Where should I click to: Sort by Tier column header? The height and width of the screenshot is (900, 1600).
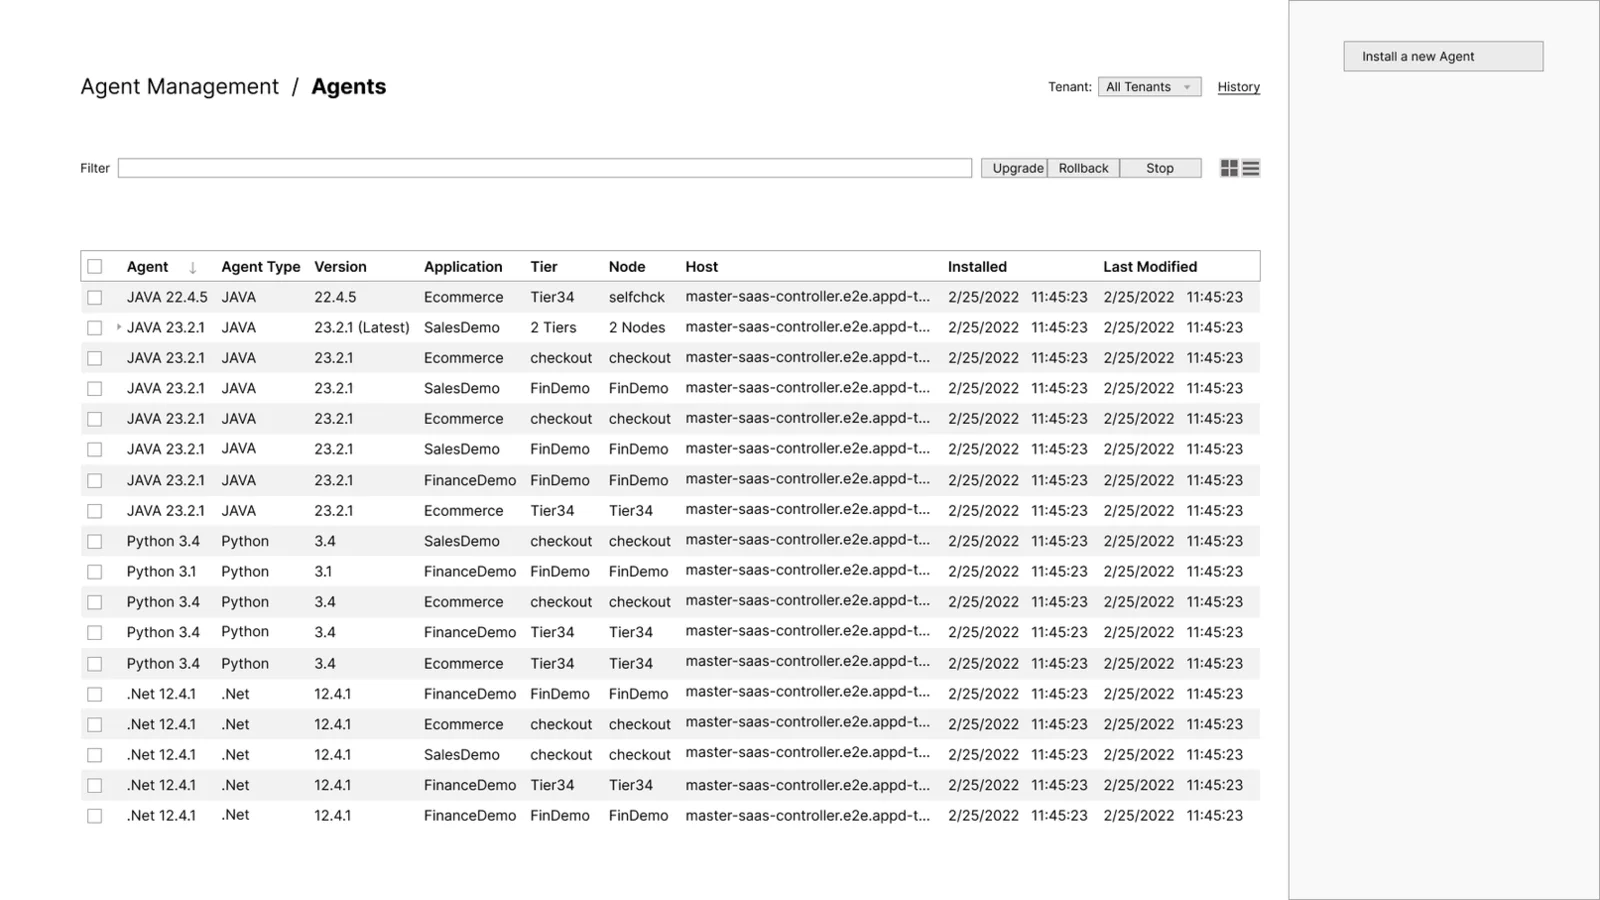click(544, 267)
